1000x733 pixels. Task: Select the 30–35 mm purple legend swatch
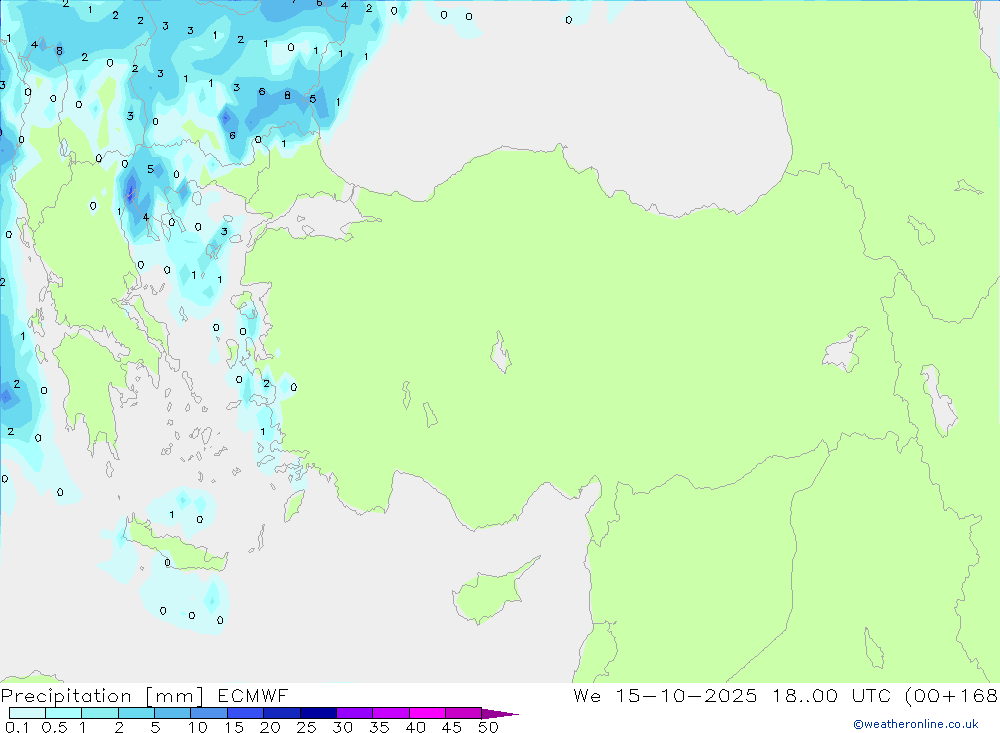pos(354,713)
